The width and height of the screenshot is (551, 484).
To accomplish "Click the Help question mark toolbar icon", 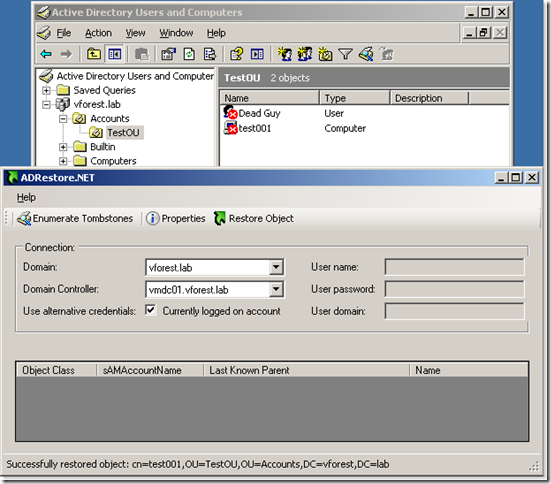I will coord(236,54).
